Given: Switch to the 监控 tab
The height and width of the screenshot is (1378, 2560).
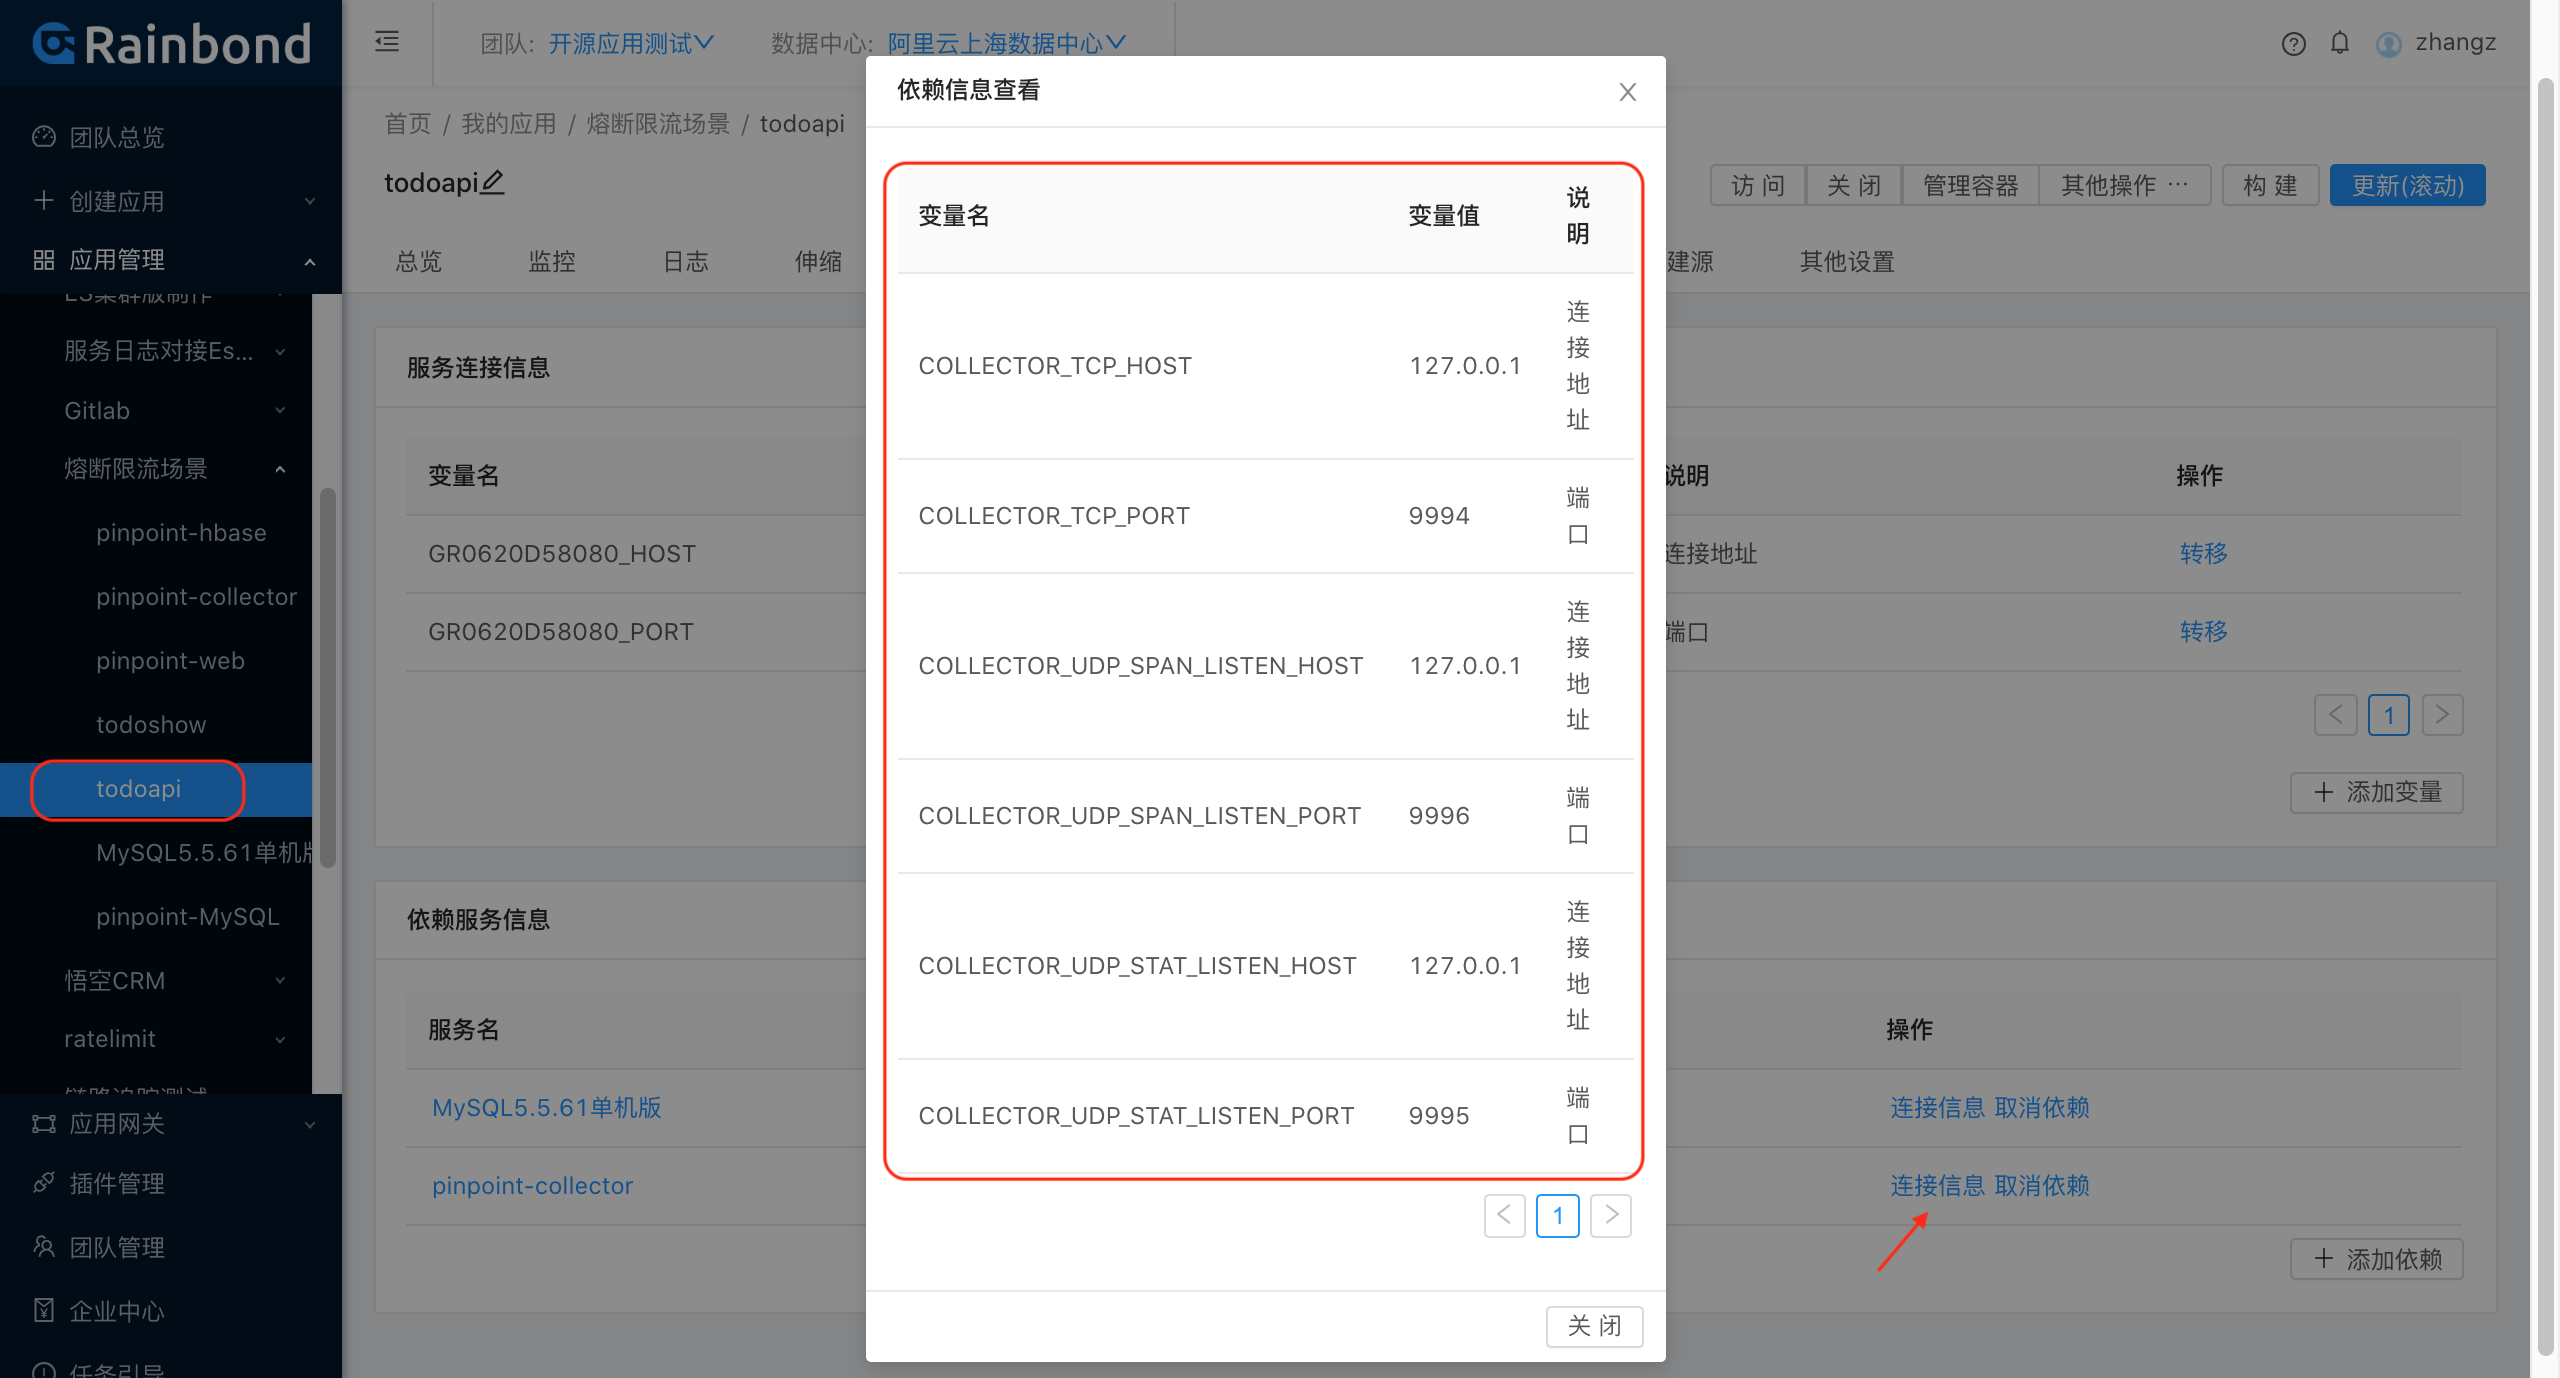Looking at the screenshot, I should (552, 262).
